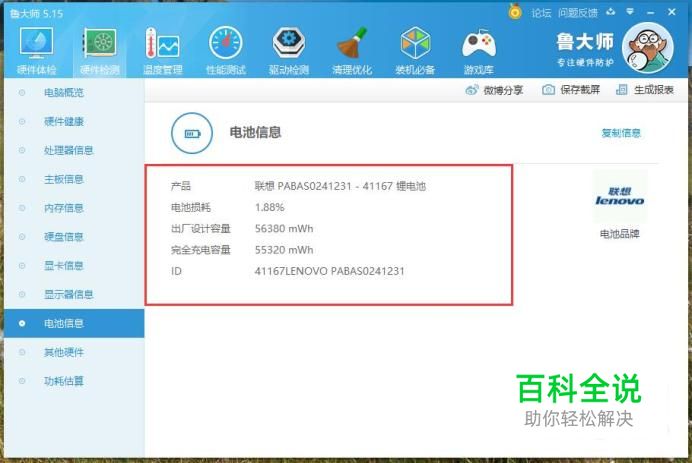Close the 鲁大师 window
The width and height of the screenshot is (692, 463).
pos(672,12)
